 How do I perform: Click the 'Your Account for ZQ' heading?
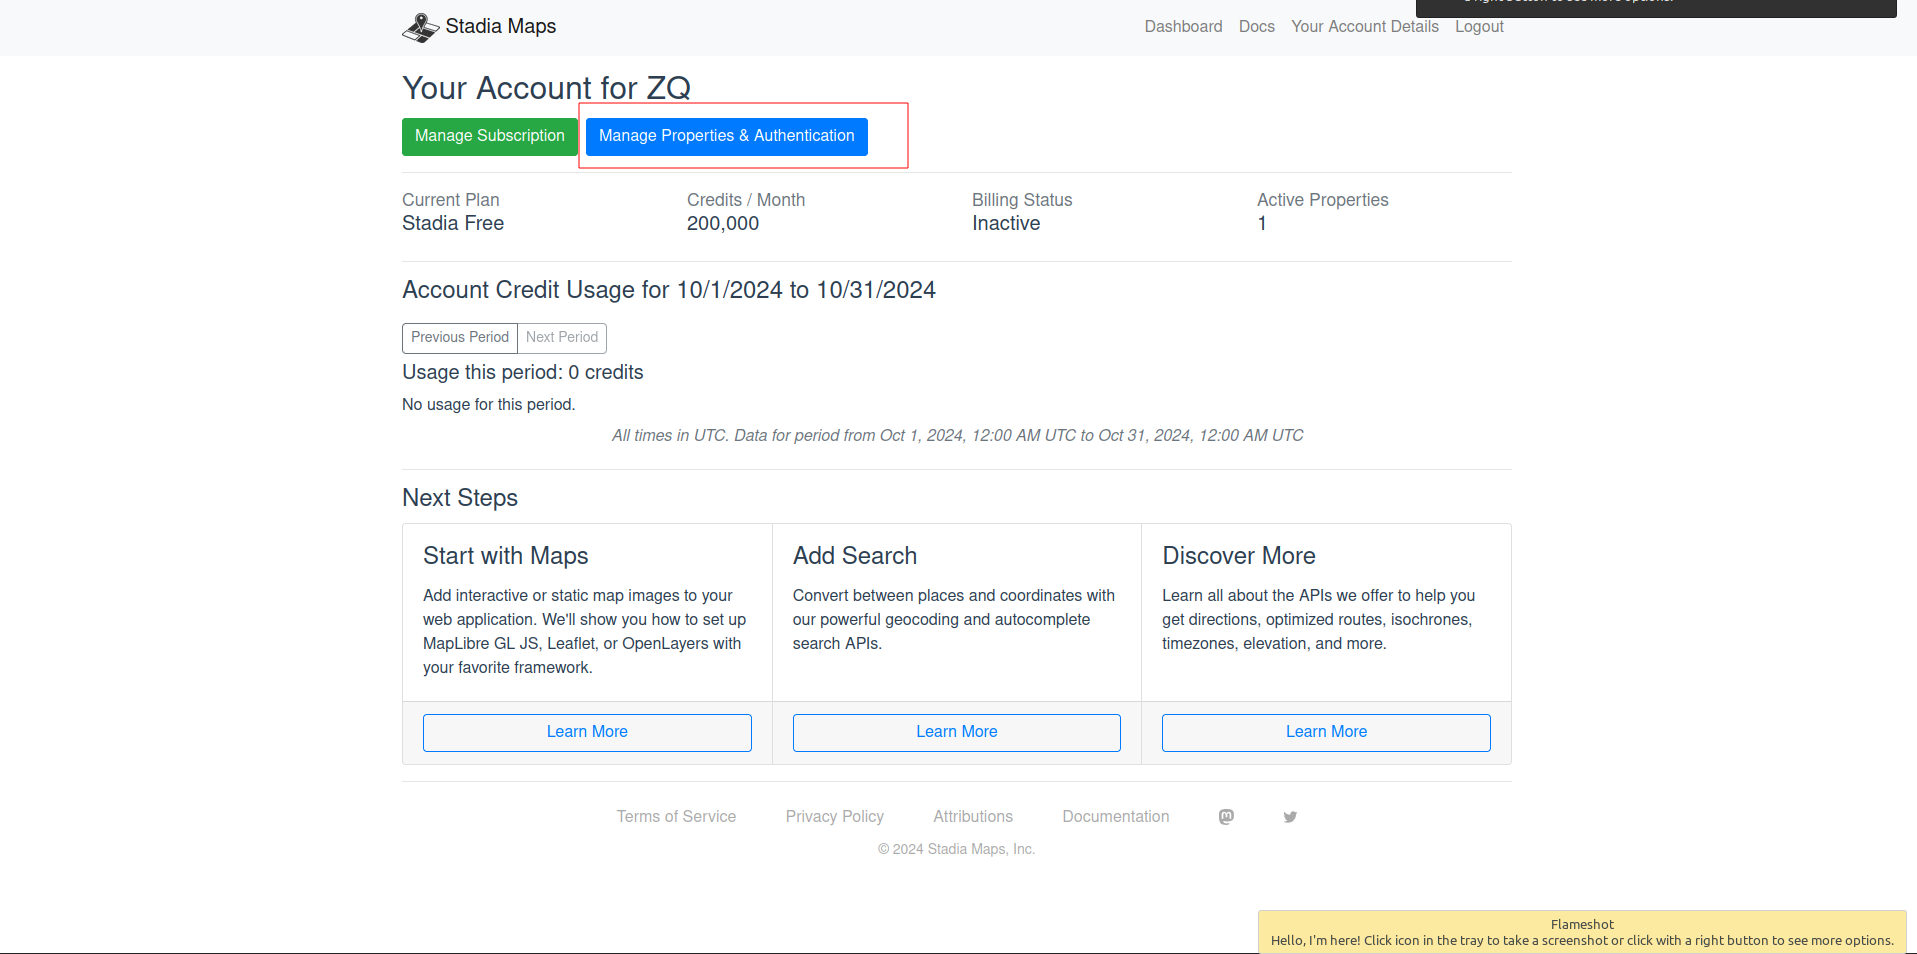pos(546,88)
